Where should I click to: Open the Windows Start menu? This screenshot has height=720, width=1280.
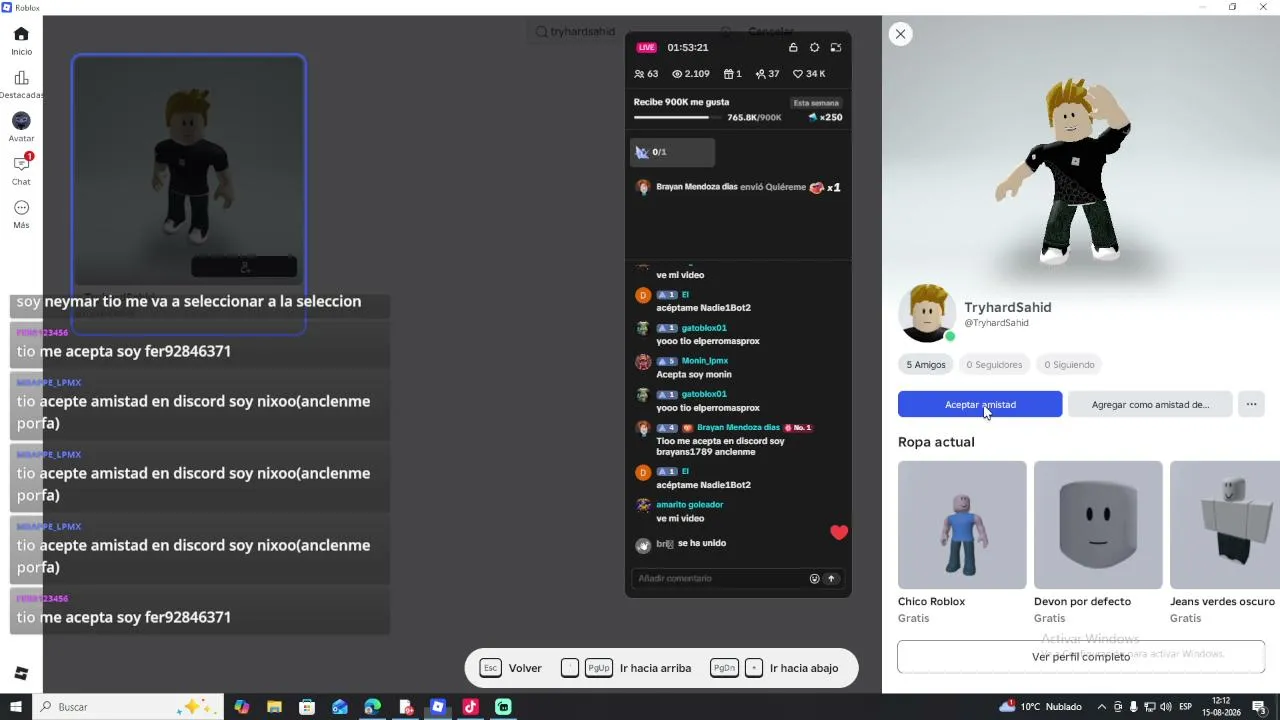(16, 707)
